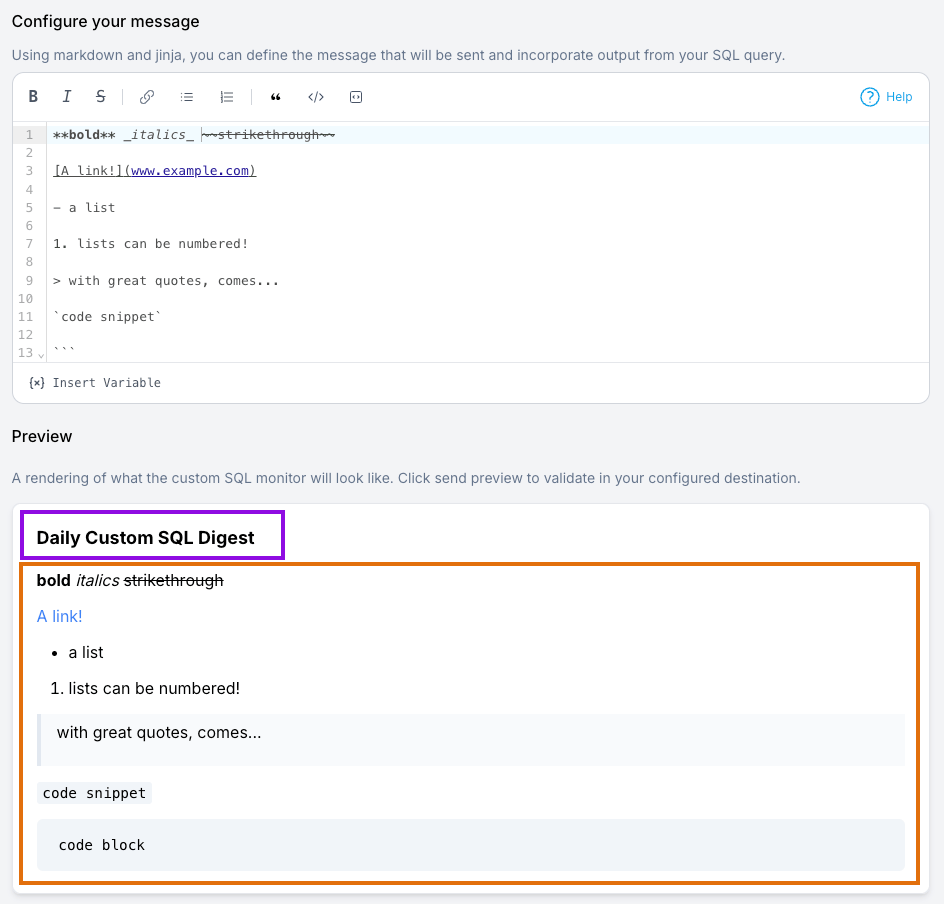Apply strikethrough formatting with the S icon
The height and width of the screenshot is (904, 944).
click(x=101, y=96)
